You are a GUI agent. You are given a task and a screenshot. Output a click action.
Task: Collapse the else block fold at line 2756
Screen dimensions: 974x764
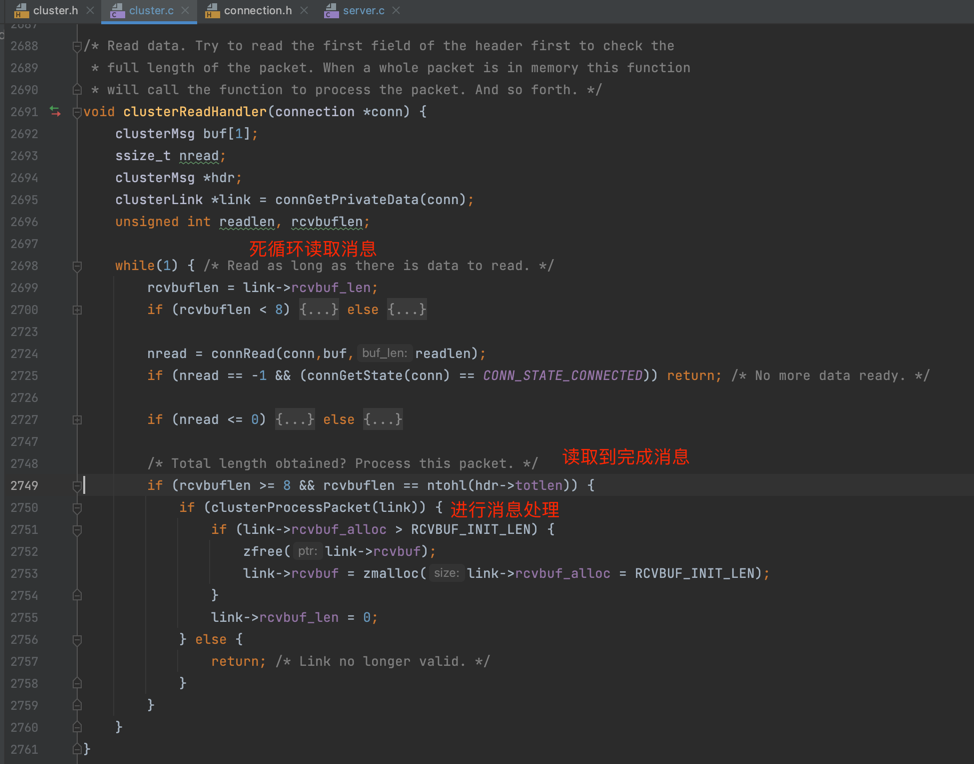(x=77, y=639)
